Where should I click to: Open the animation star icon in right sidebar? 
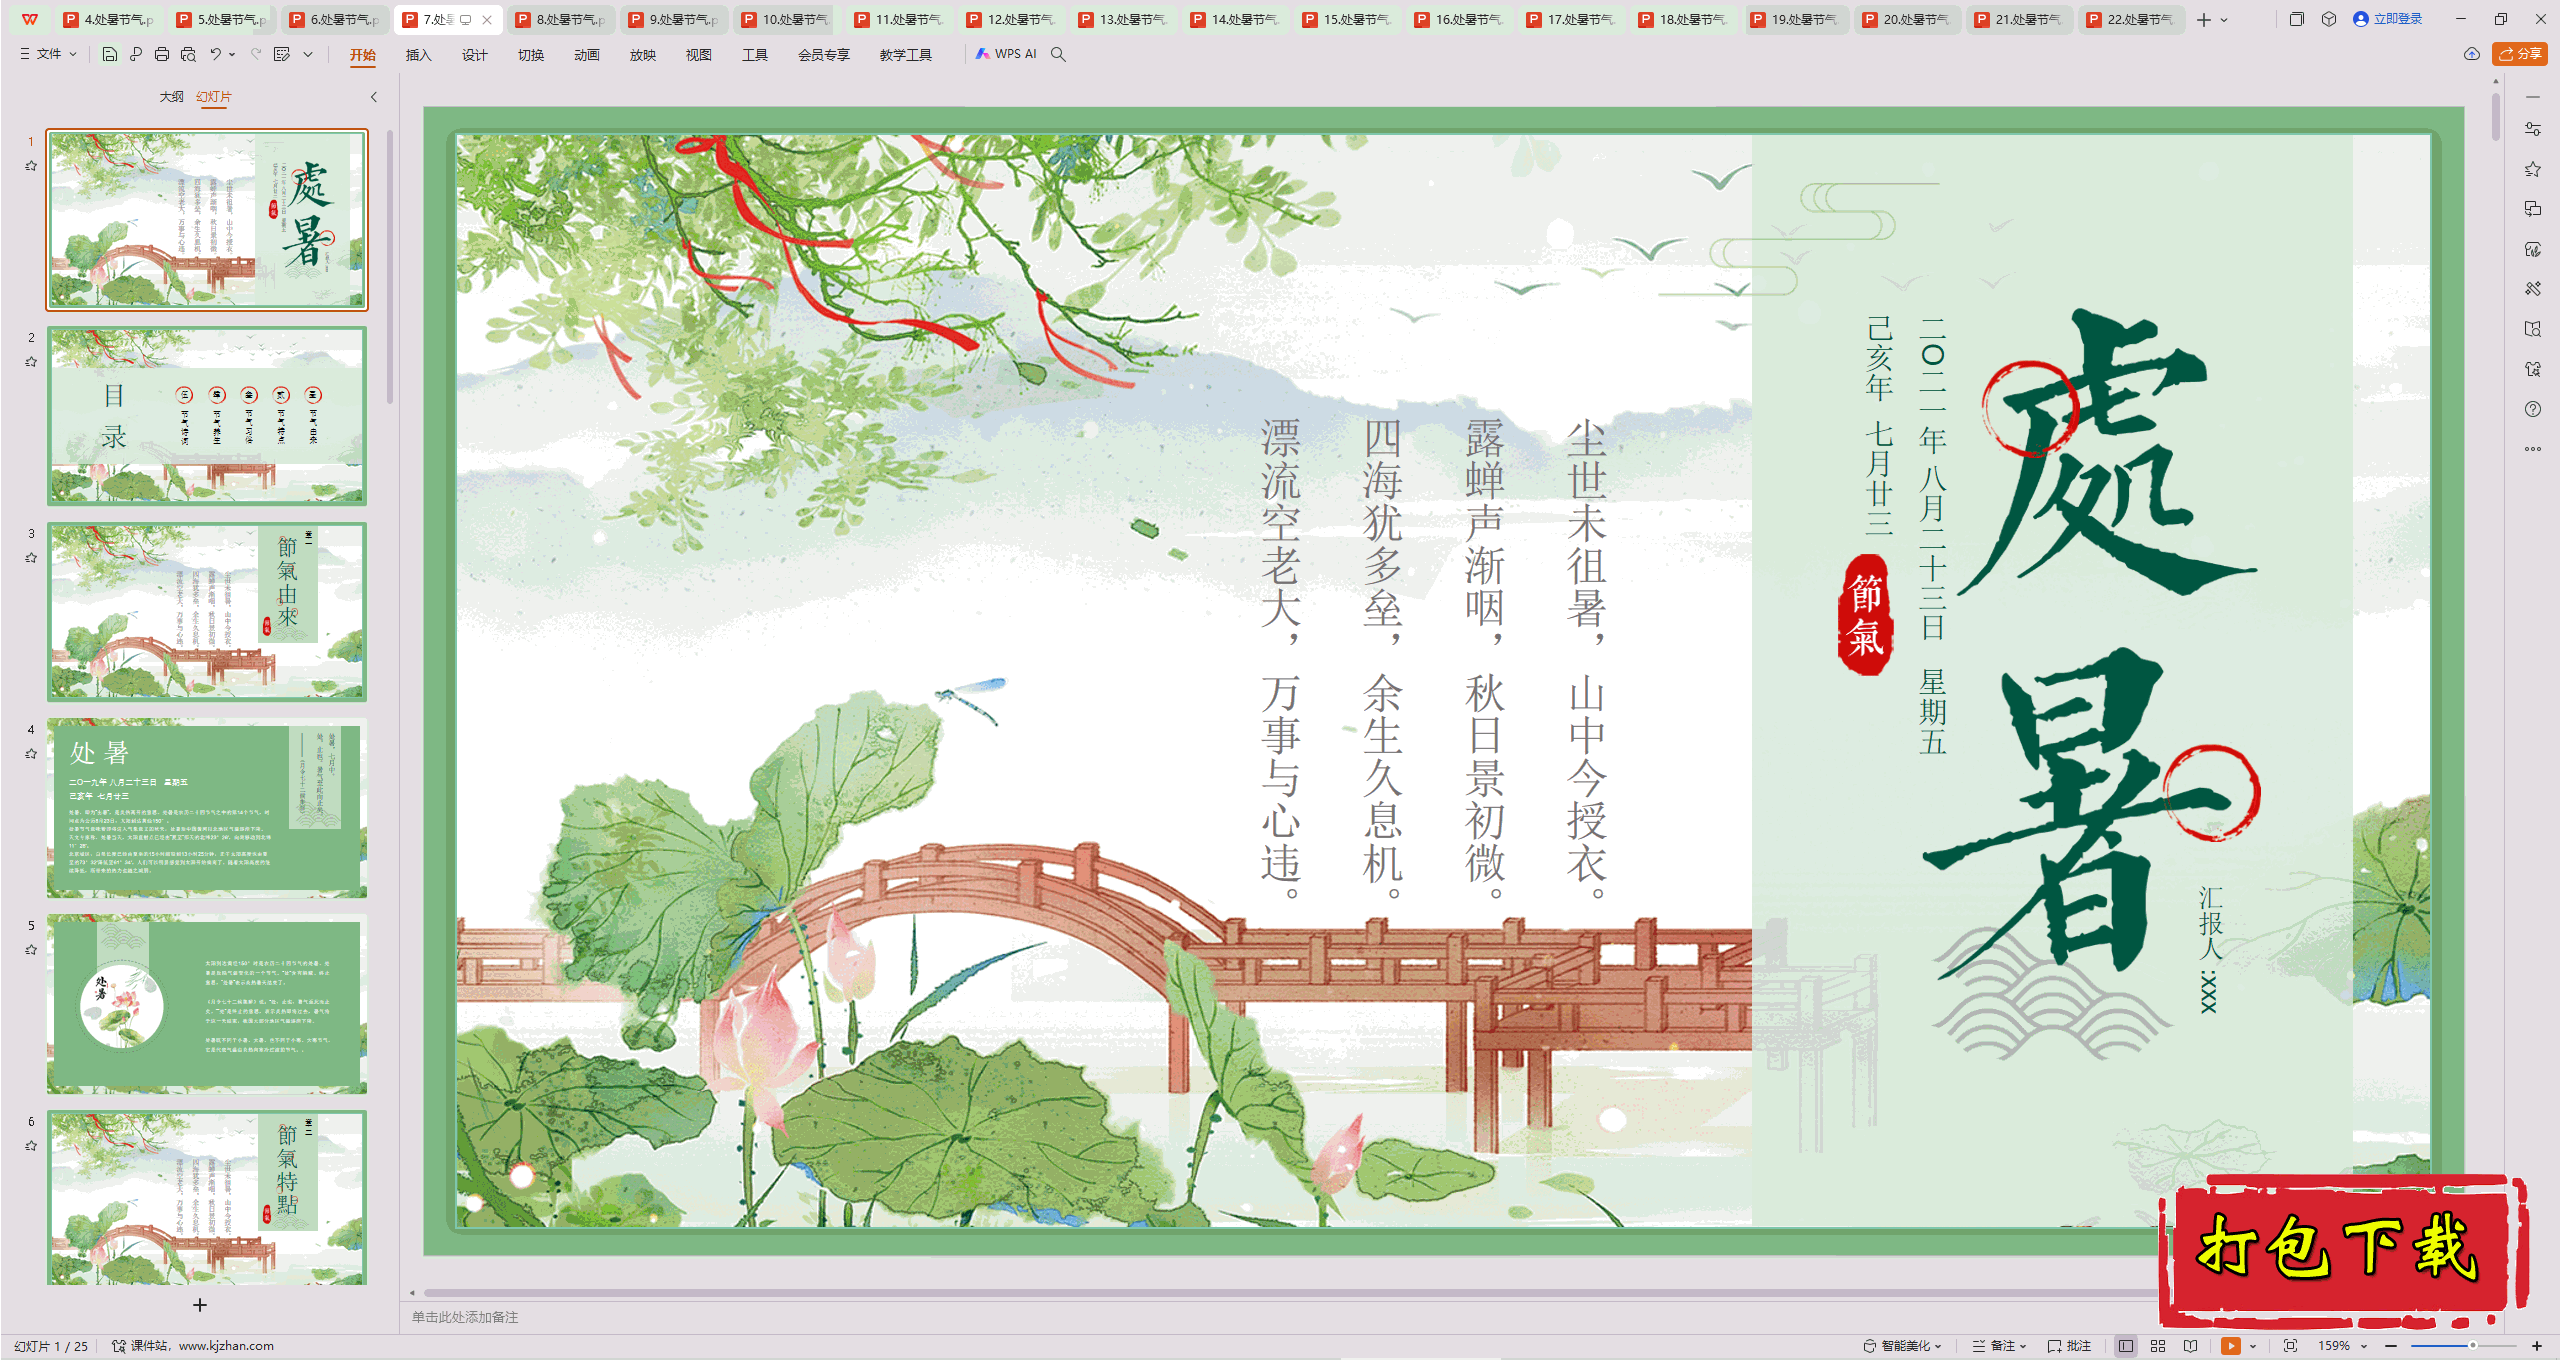[2533, 169]
